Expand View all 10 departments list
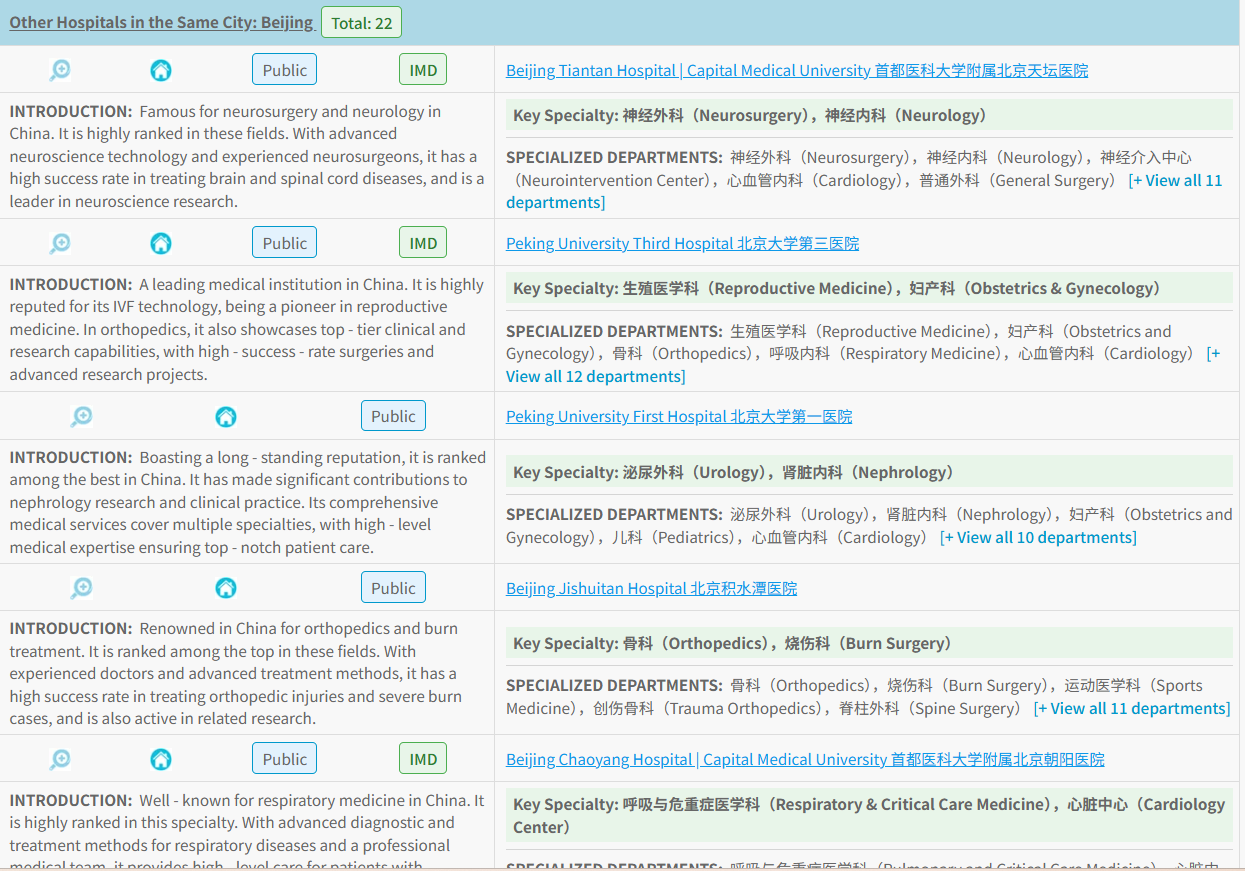 [x=1038, y=538]
